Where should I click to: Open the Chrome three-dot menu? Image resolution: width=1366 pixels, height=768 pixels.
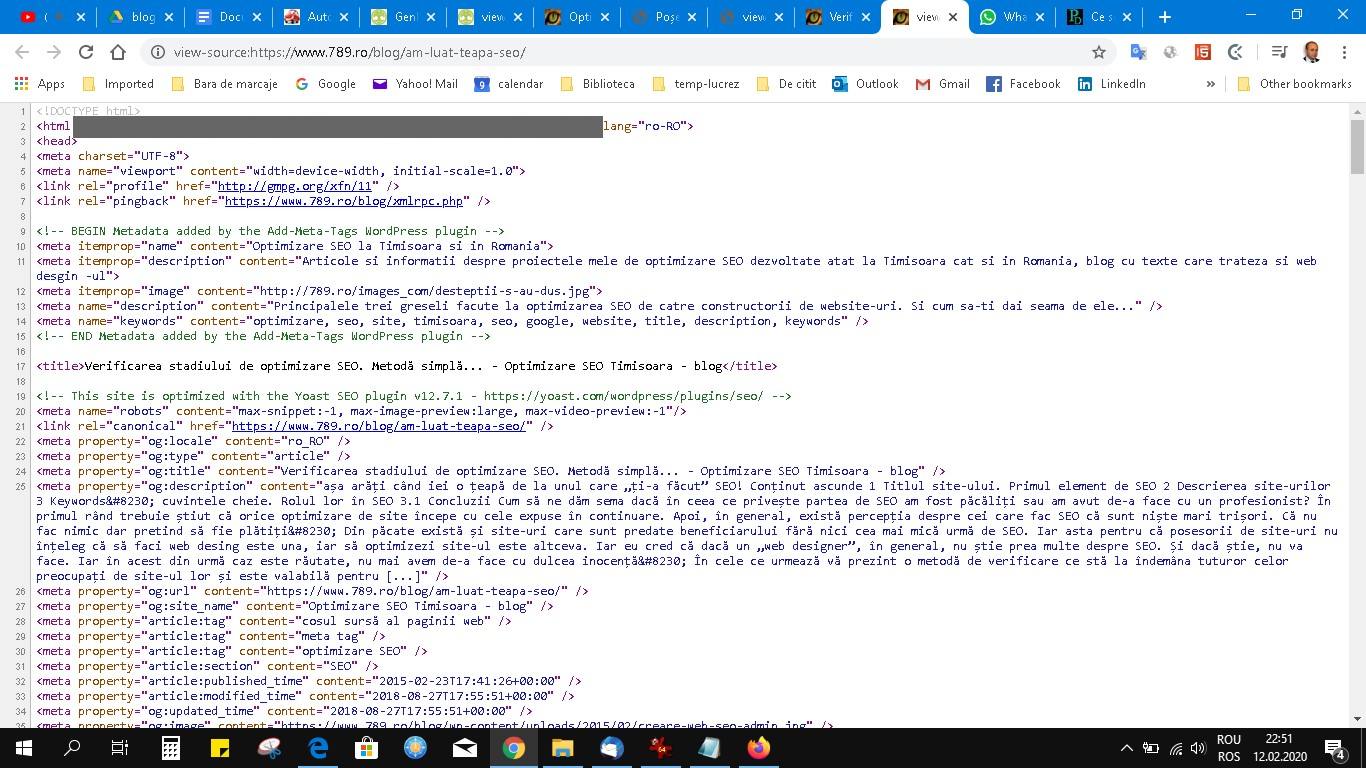[x=1345, y=52]
